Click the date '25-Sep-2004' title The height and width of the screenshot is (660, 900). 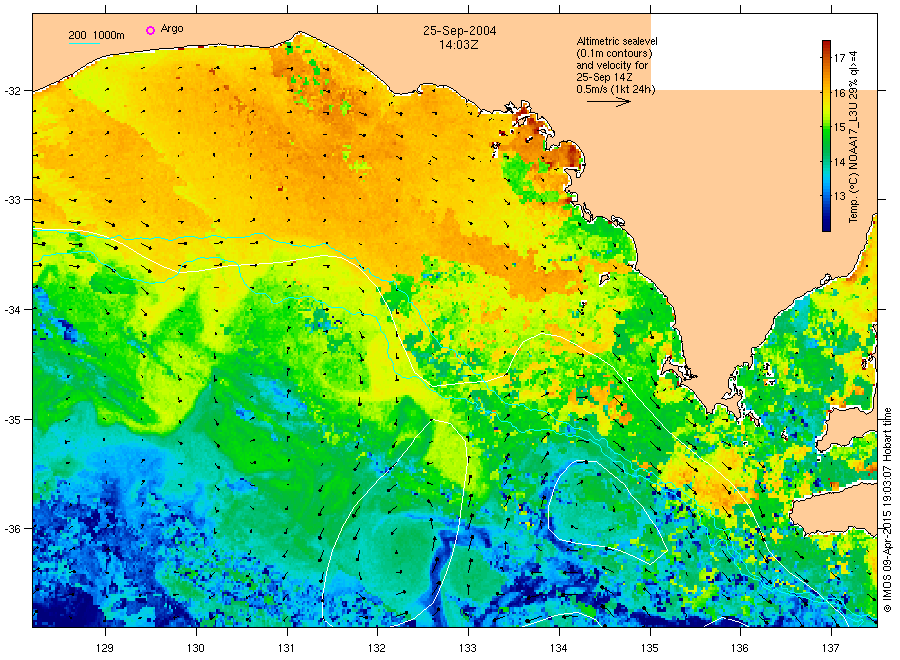pyautogui.click(x=460, y=31)
